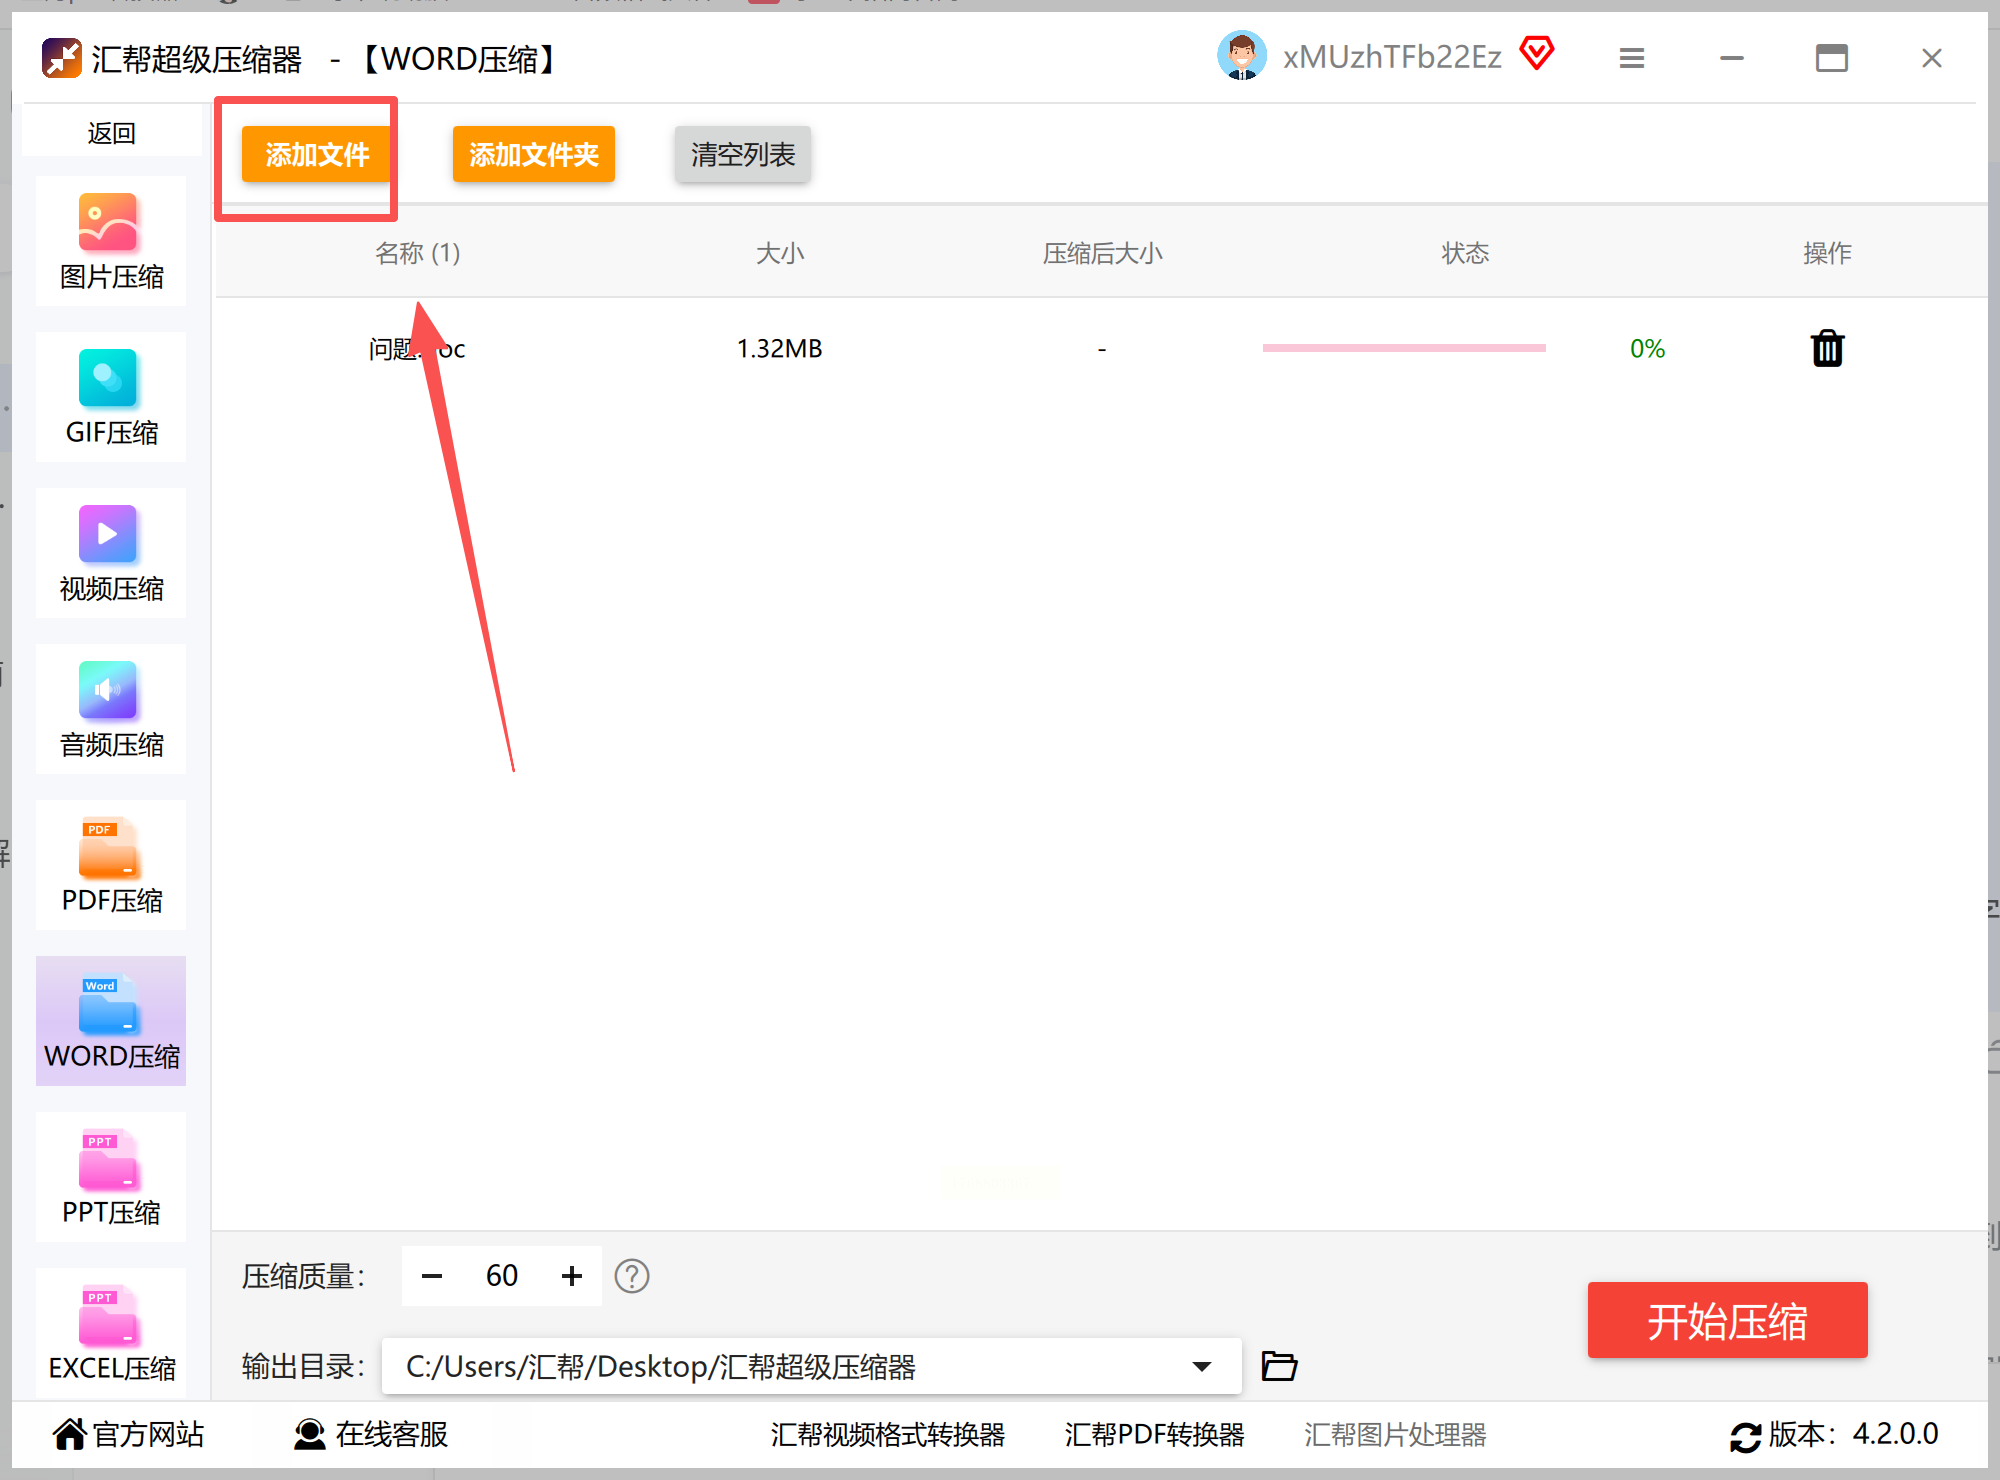
Task: Open the hamburger menu in title bar
Action: point(1631,58)
